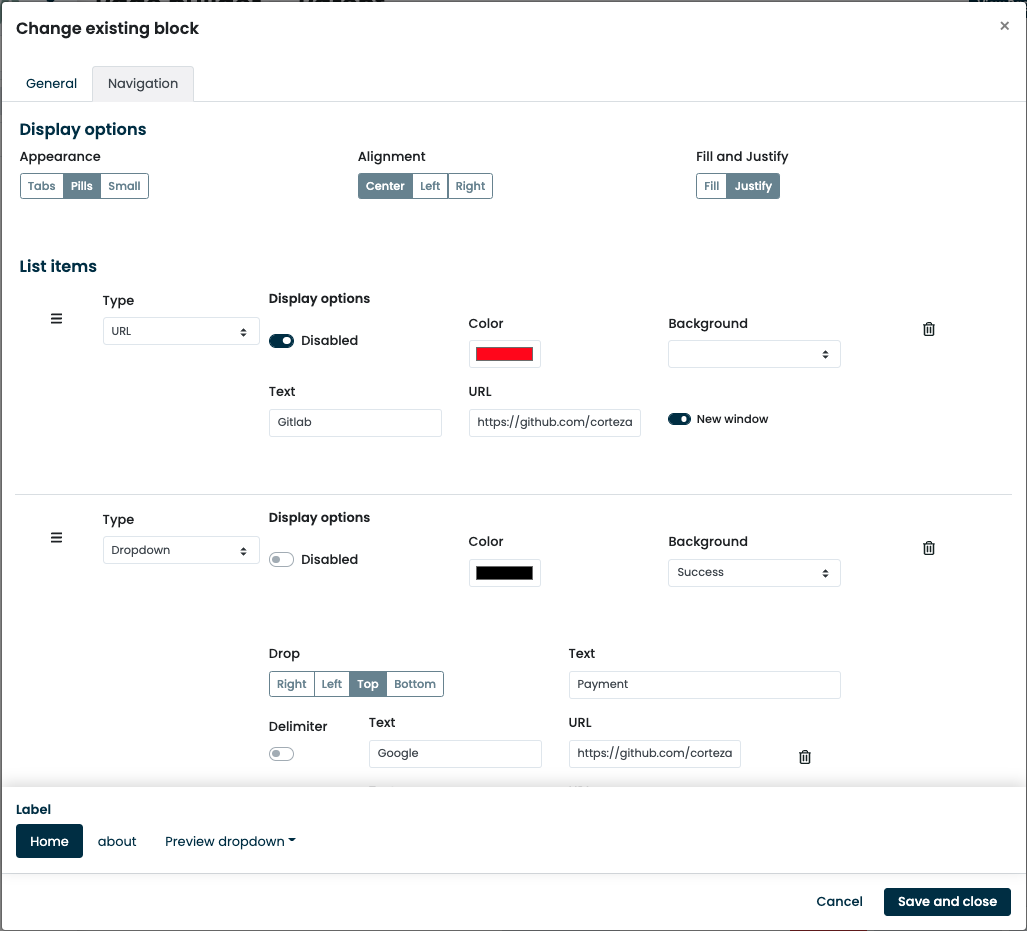Select Pills appearance
The height and width of the screenshot is (931, 1027).
pyautogui.click(x=82, y=186)
